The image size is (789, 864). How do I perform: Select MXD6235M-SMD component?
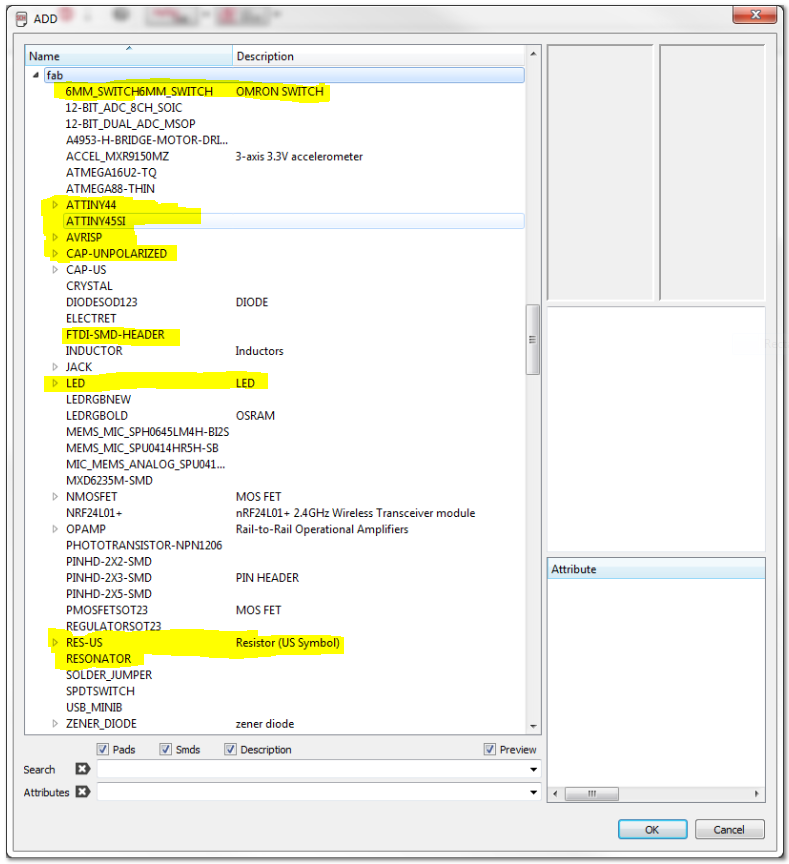pyautogui.click(x=109, y=480)
